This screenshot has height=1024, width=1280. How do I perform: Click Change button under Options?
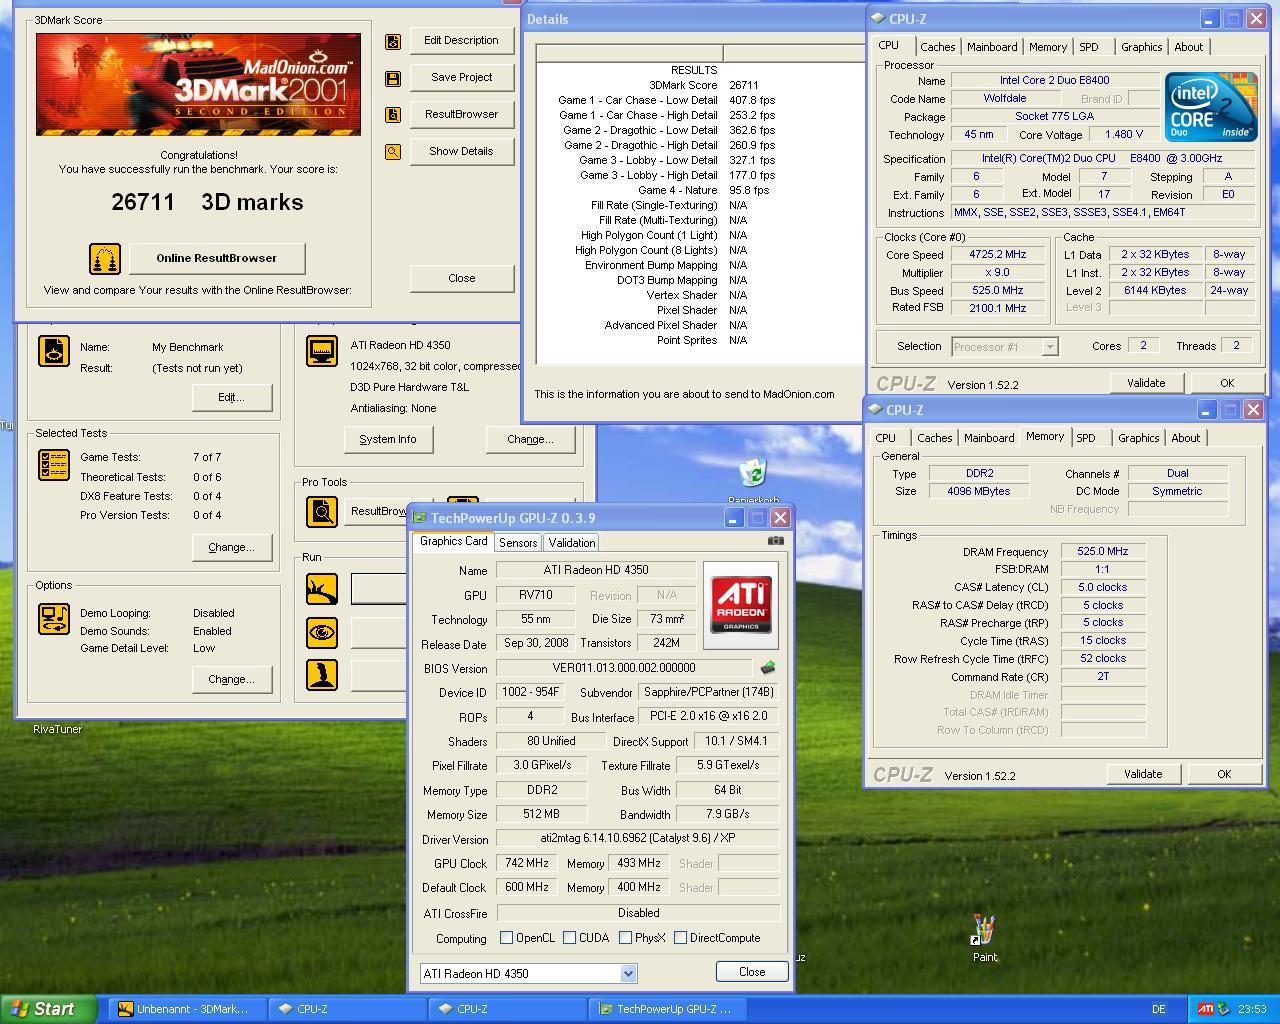[231, 679]
